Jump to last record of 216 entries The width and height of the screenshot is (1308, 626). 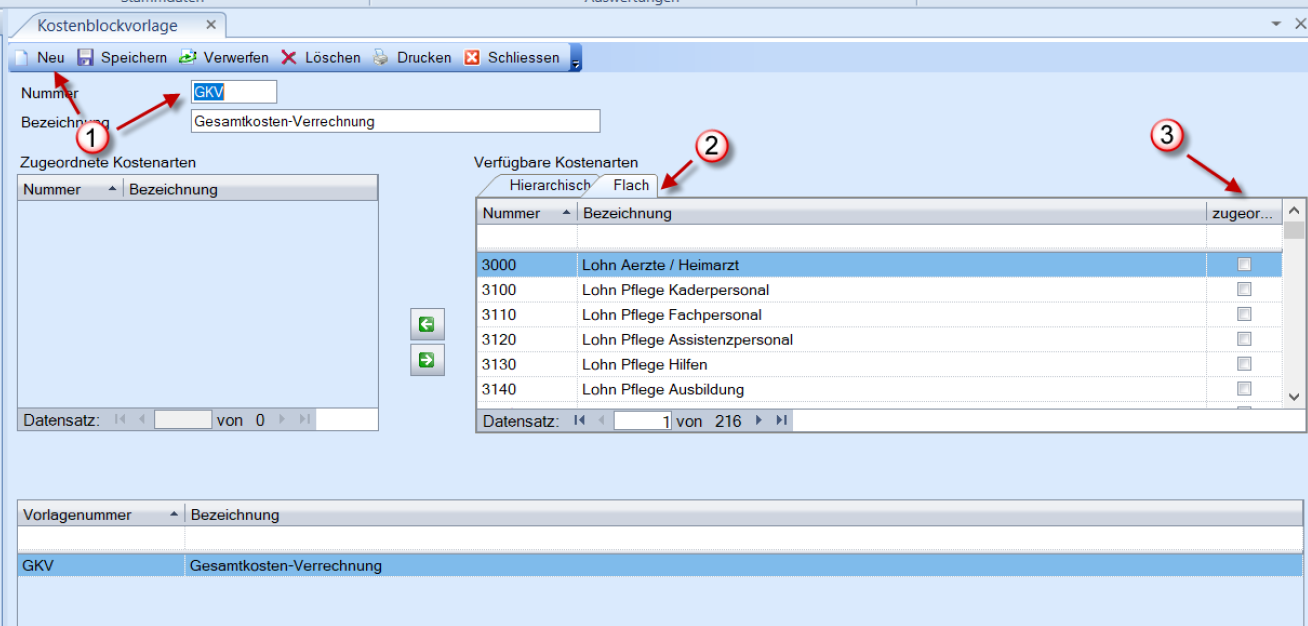[782, 421]
